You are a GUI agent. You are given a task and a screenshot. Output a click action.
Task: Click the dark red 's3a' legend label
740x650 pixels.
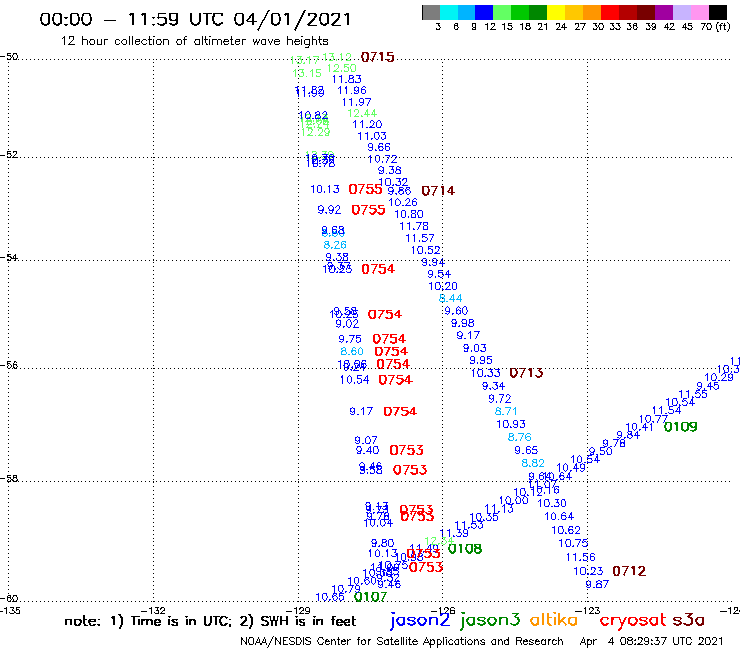[689, 620]
